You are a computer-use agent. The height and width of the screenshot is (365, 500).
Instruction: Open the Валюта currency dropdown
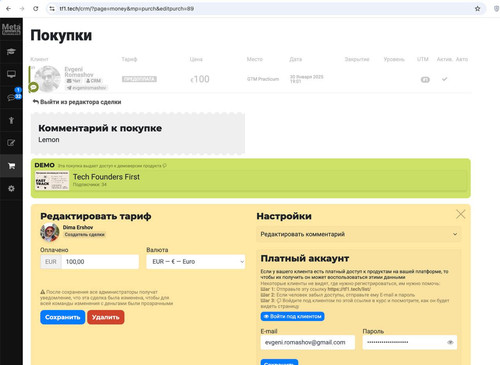click(x=196, y=262)
